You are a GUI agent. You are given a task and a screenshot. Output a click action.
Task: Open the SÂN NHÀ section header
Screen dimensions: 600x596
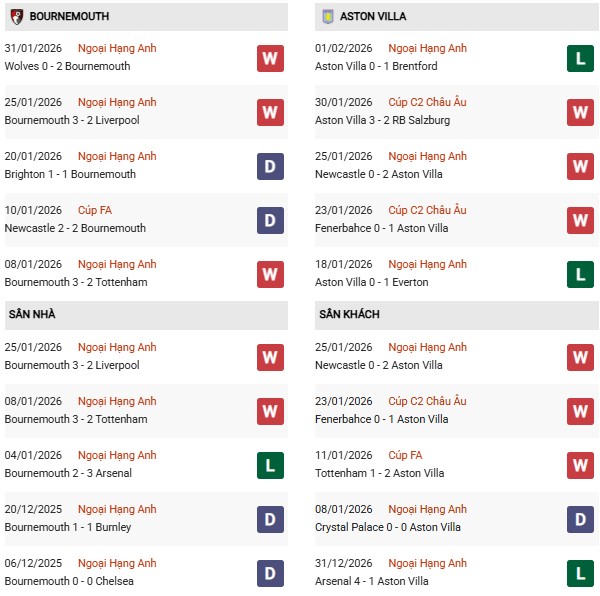coord(31,314)
